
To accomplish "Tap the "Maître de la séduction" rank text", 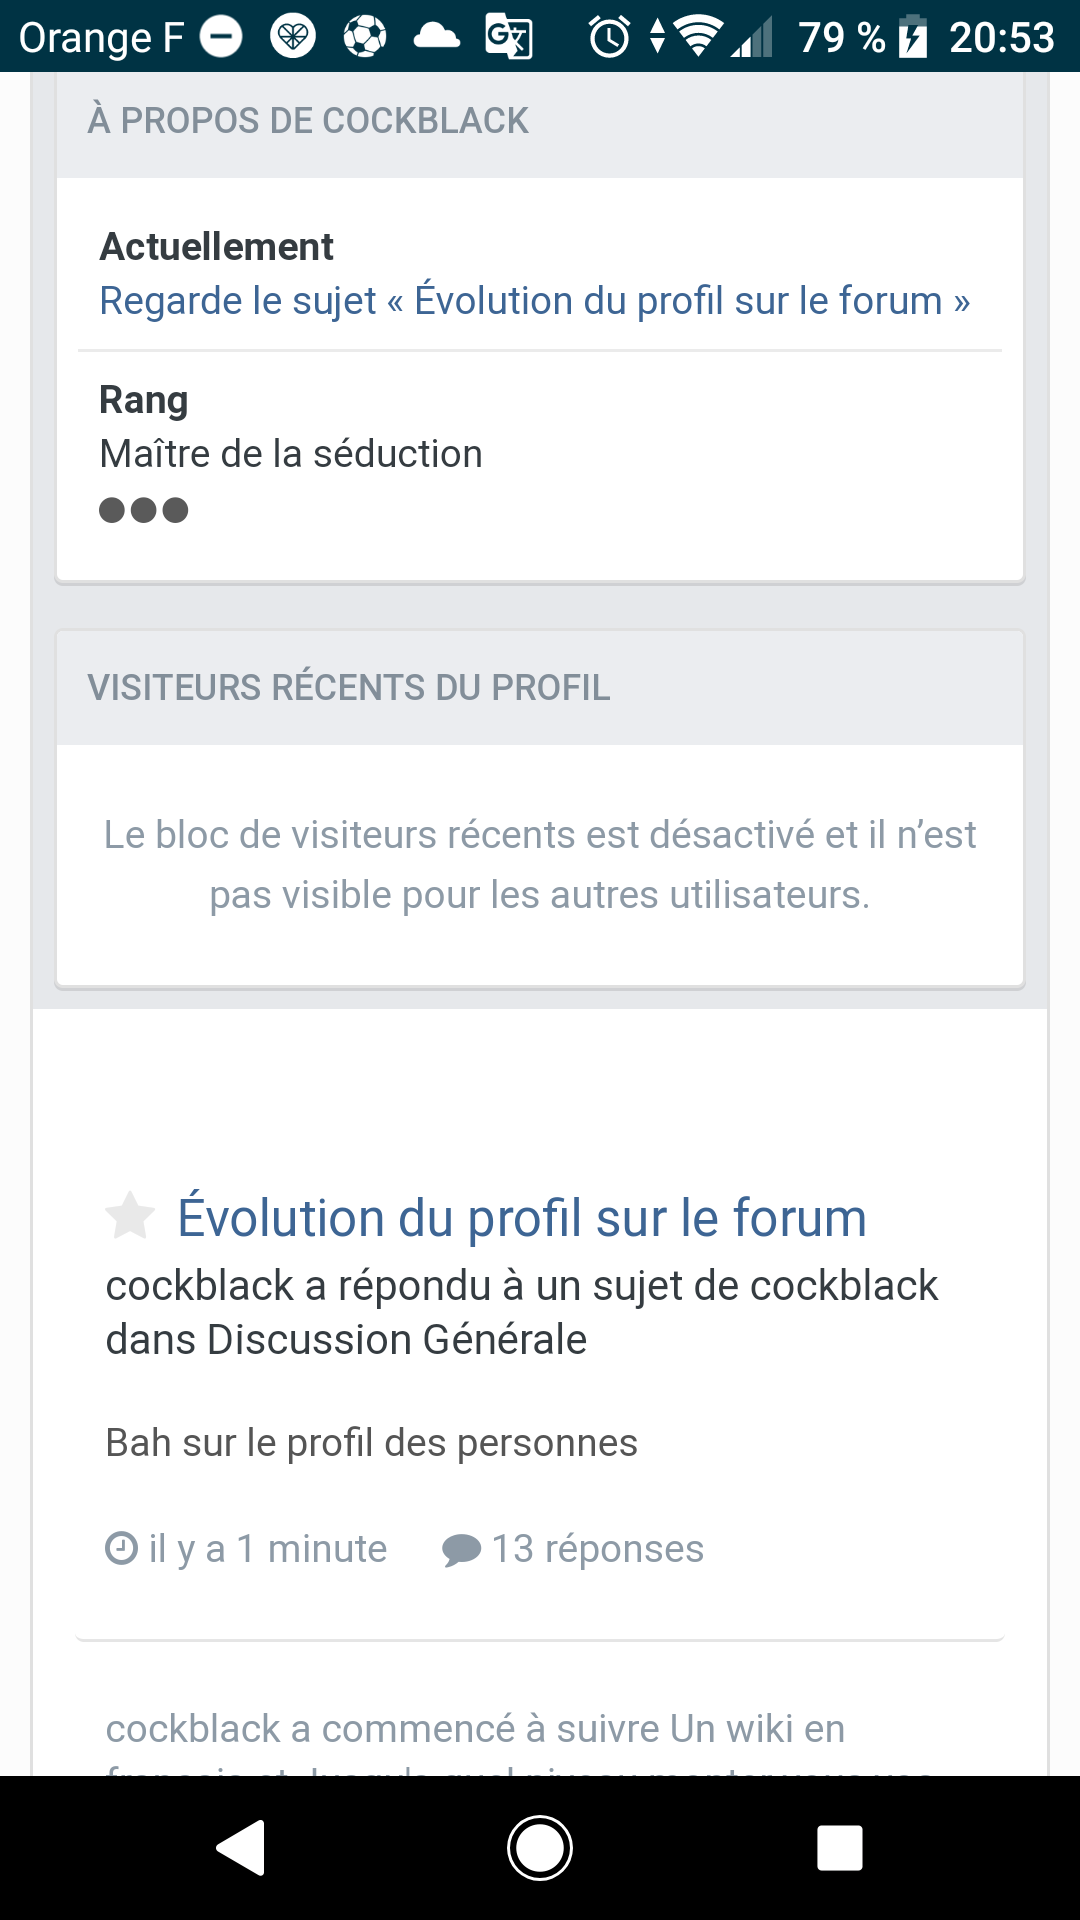I will point(291,454).
